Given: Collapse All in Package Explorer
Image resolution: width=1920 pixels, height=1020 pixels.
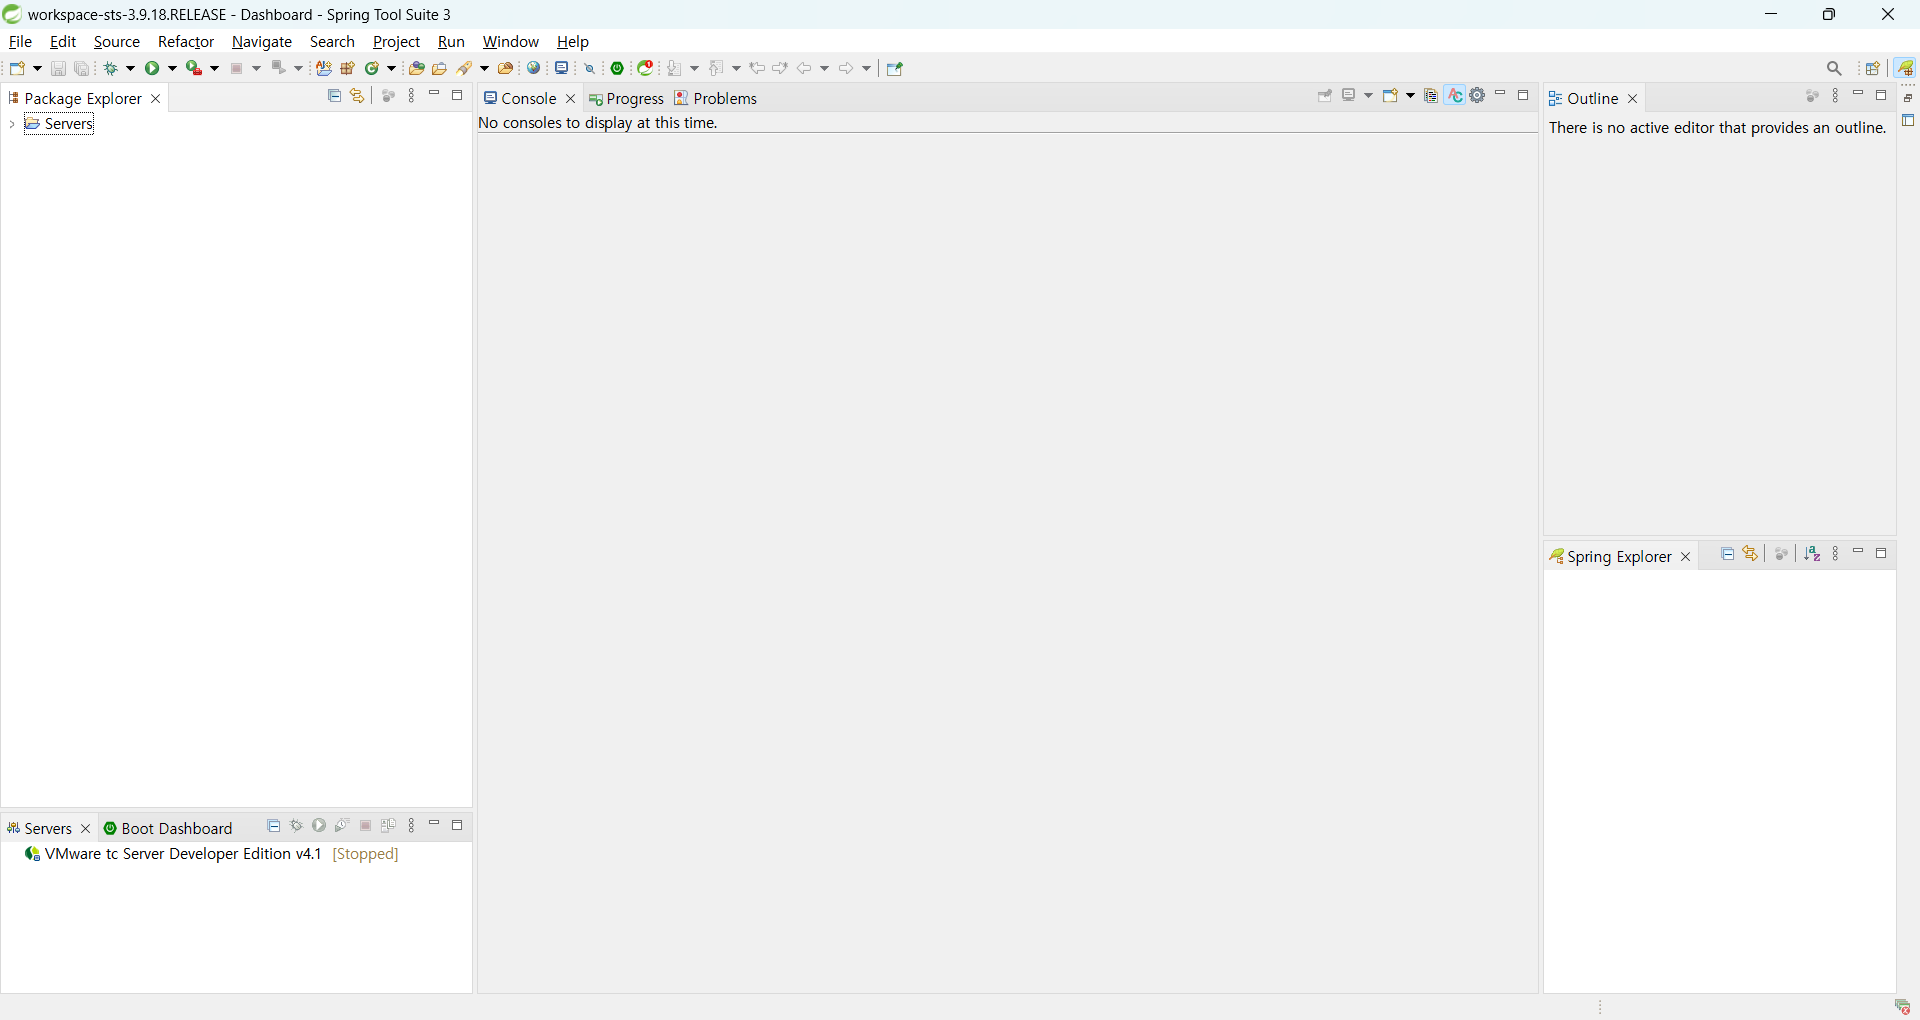Looking at the screenshot, I should coord(334,96).
